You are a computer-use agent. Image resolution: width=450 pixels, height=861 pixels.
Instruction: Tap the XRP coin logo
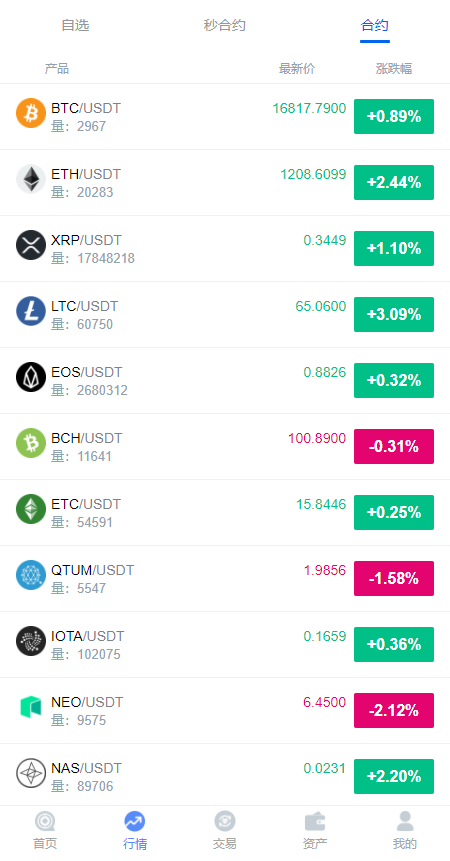click(x=31, y=245)
